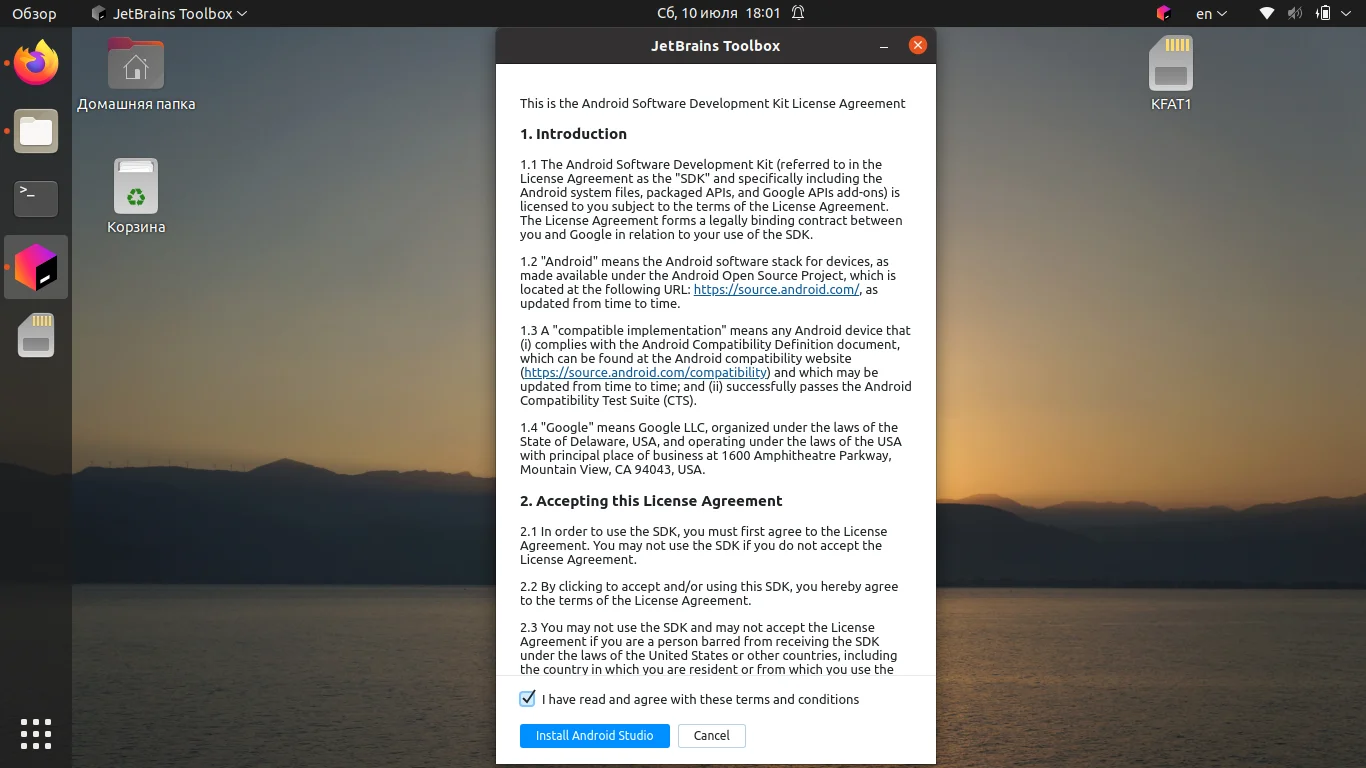
Task: Open notifications bell beside the clock
Action: coord(798,13)
